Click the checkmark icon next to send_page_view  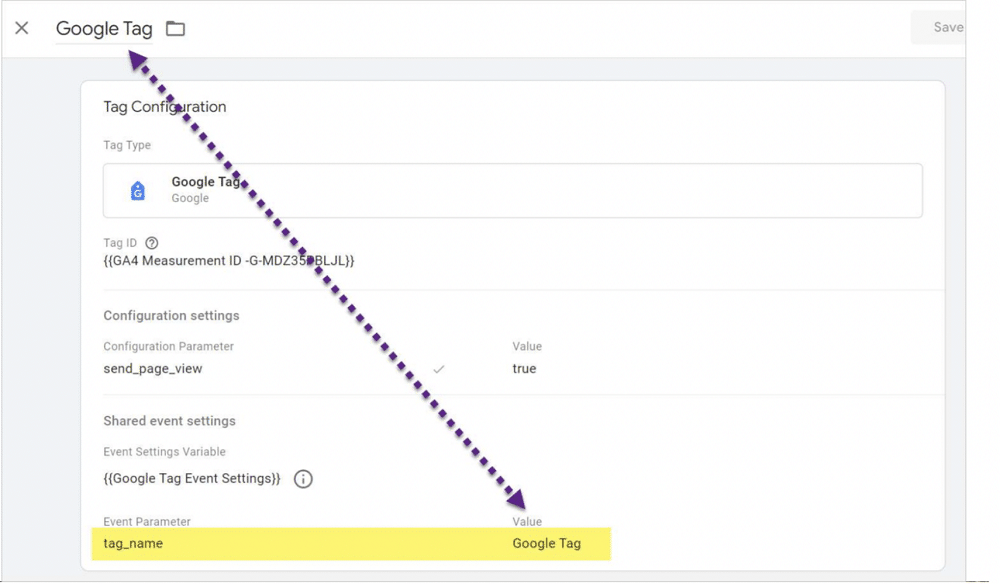click(x=438, y=369)
